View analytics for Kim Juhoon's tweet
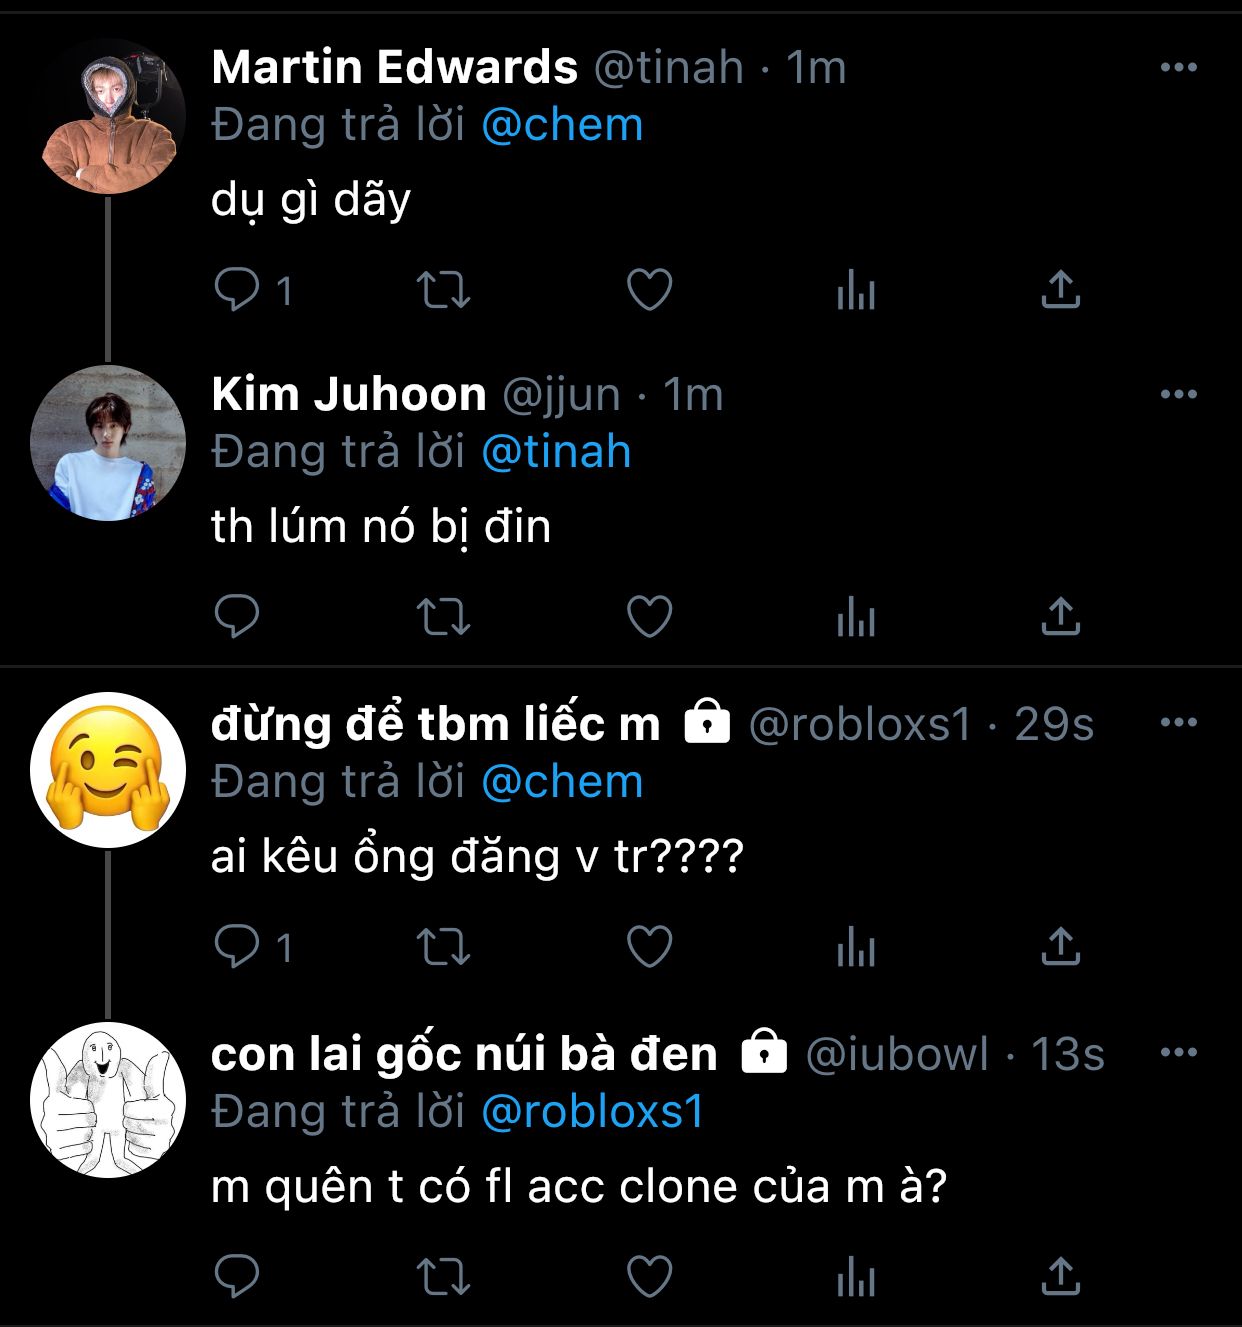1242x1327 pixels. coord(856,616)
